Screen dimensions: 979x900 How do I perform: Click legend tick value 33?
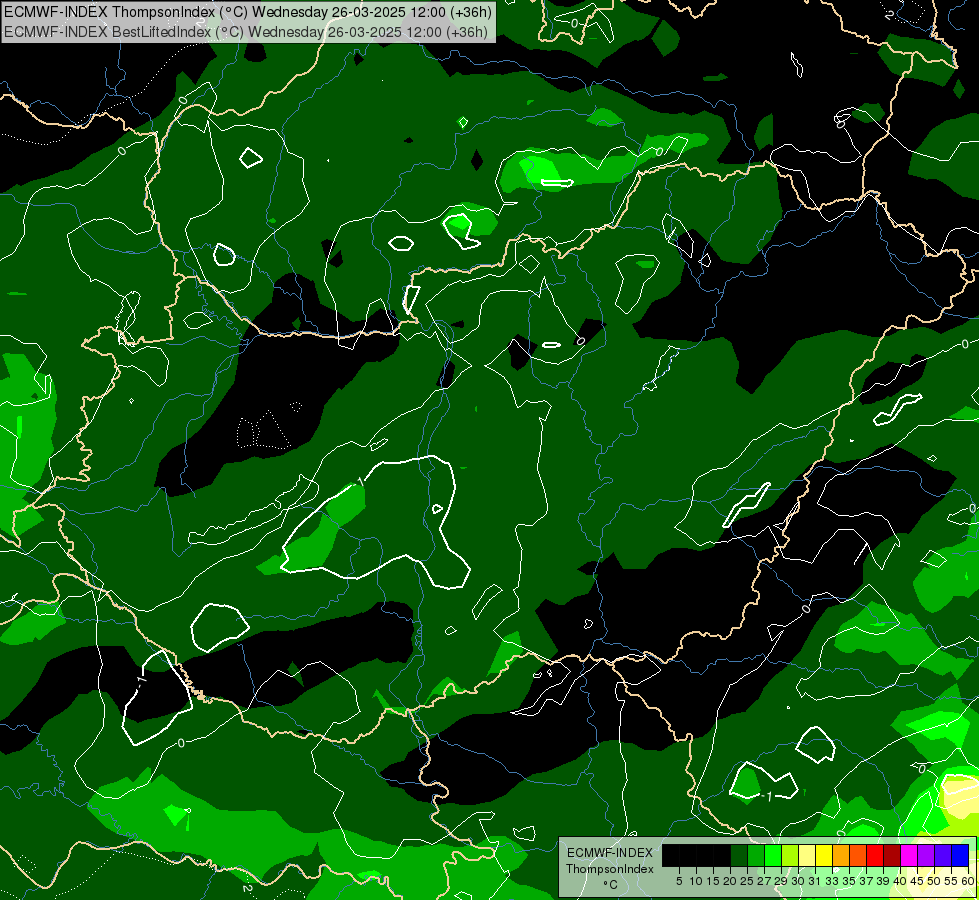pyautogui.click(x=832, y=881)
